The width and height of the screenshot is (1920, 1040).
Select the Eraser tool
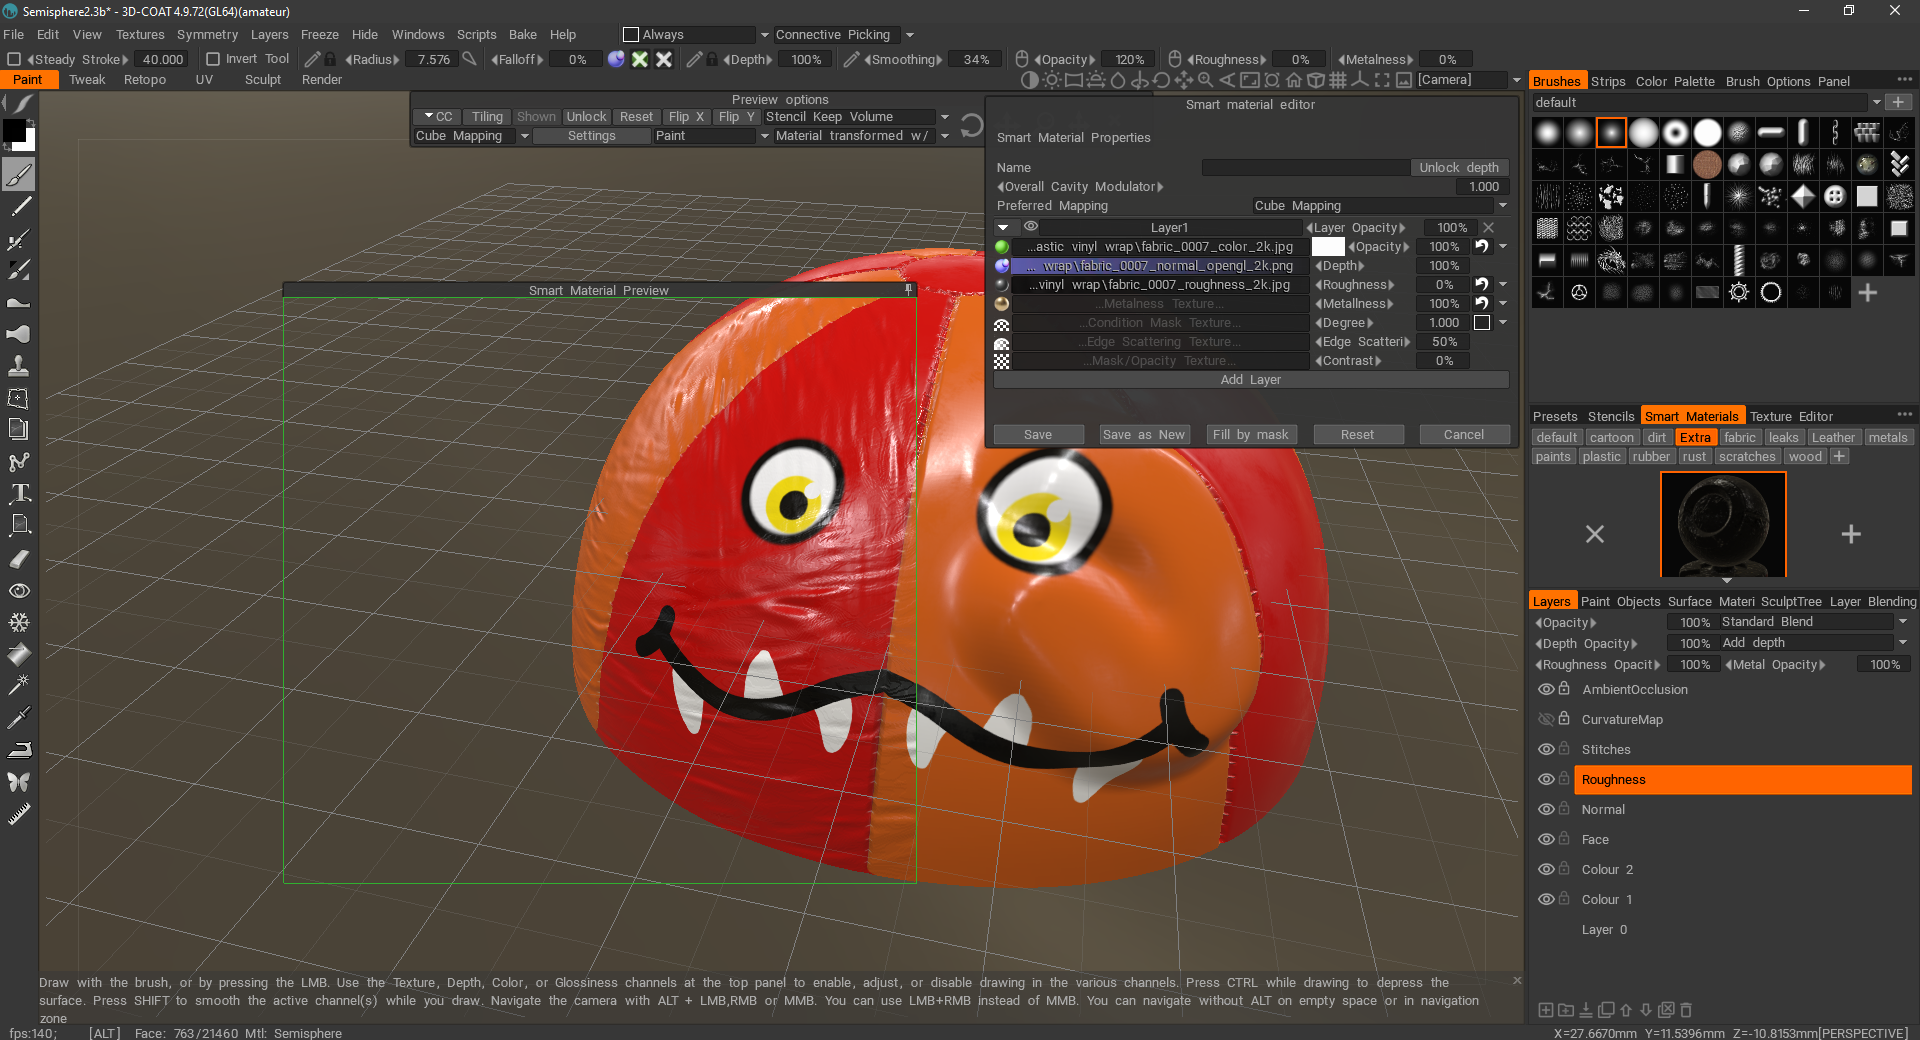tap(19, 557)
